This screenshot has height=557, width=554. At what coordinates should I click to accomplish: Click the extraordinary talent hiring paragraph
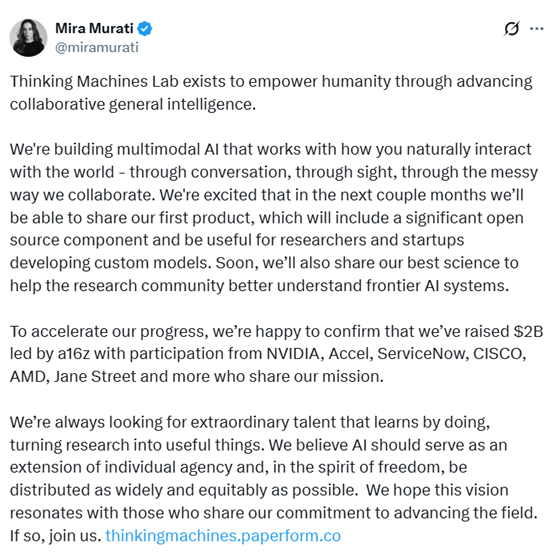[x=273, y=478]
